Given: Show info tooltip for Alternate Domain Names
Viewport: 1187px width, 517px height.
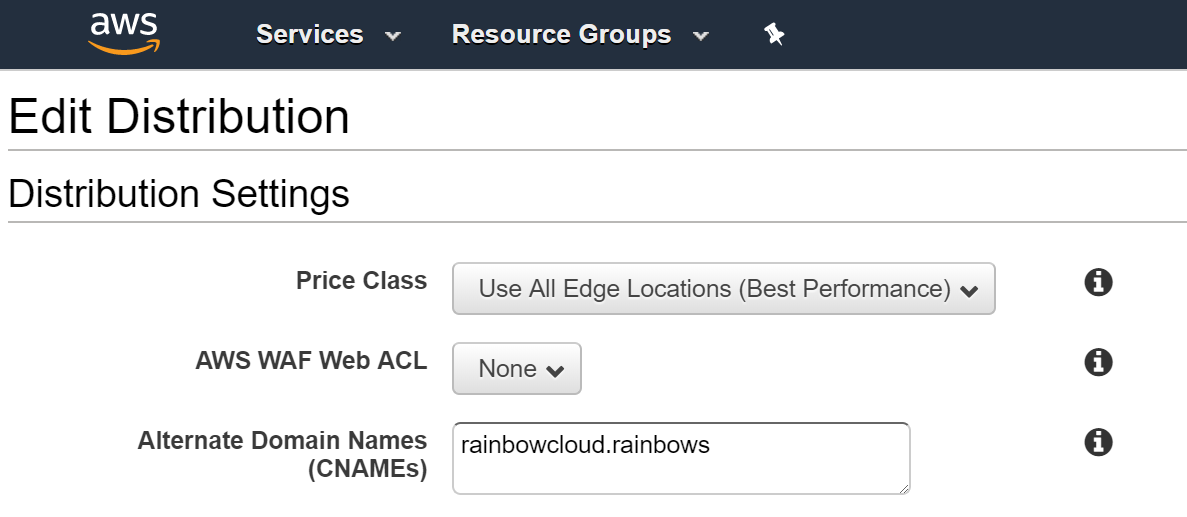Looking at the screenshot, I should coord(1098,441).
